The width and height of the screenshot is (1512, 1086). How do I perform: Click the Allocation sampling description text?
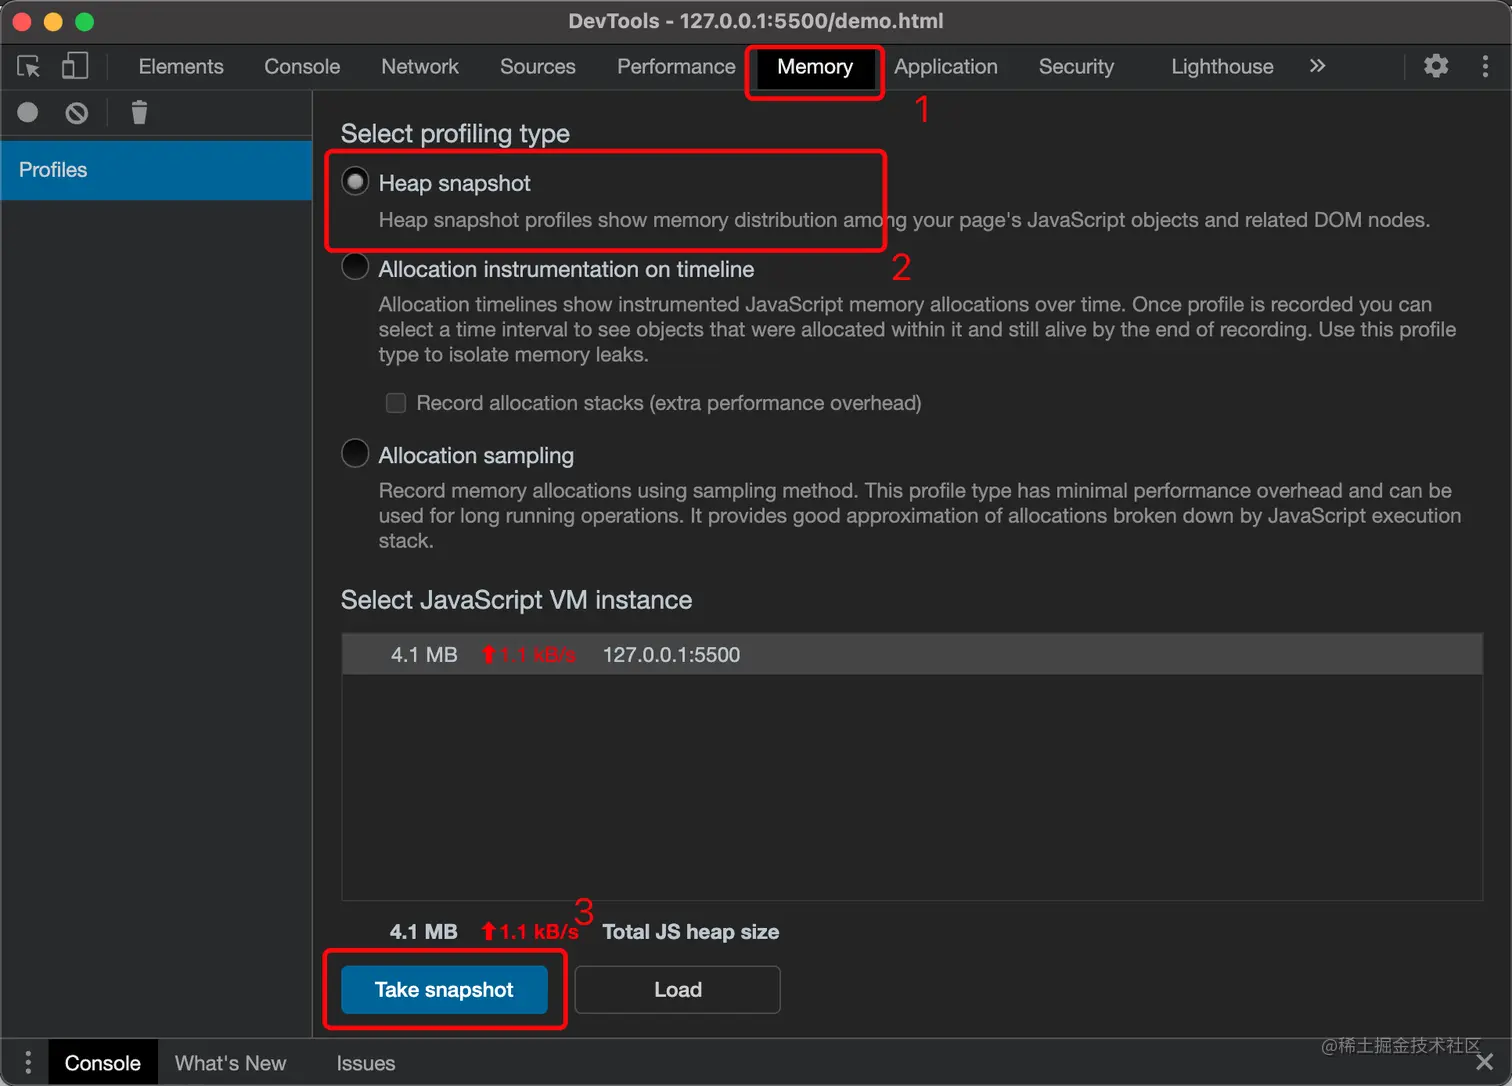(919, 516)
